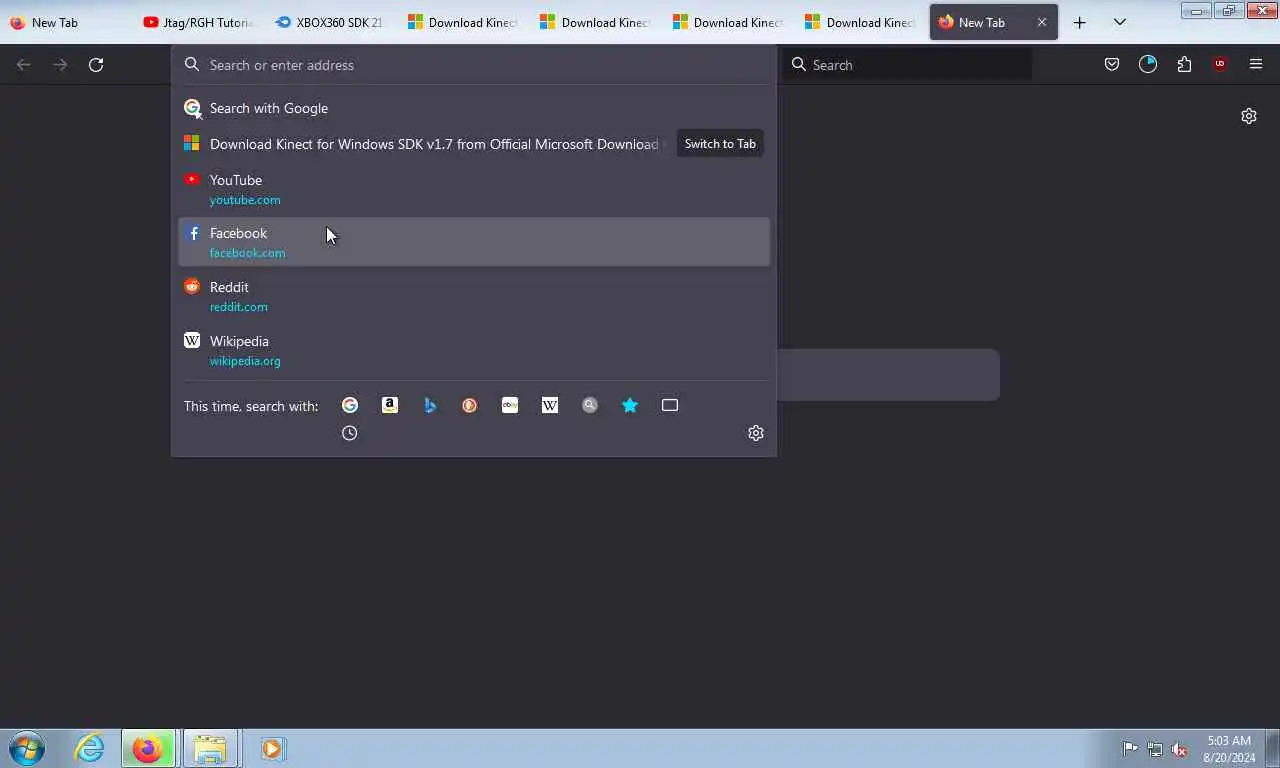
Task: Select Download Kinect for Windows SDK suggestion
Action: pos(474,144)
